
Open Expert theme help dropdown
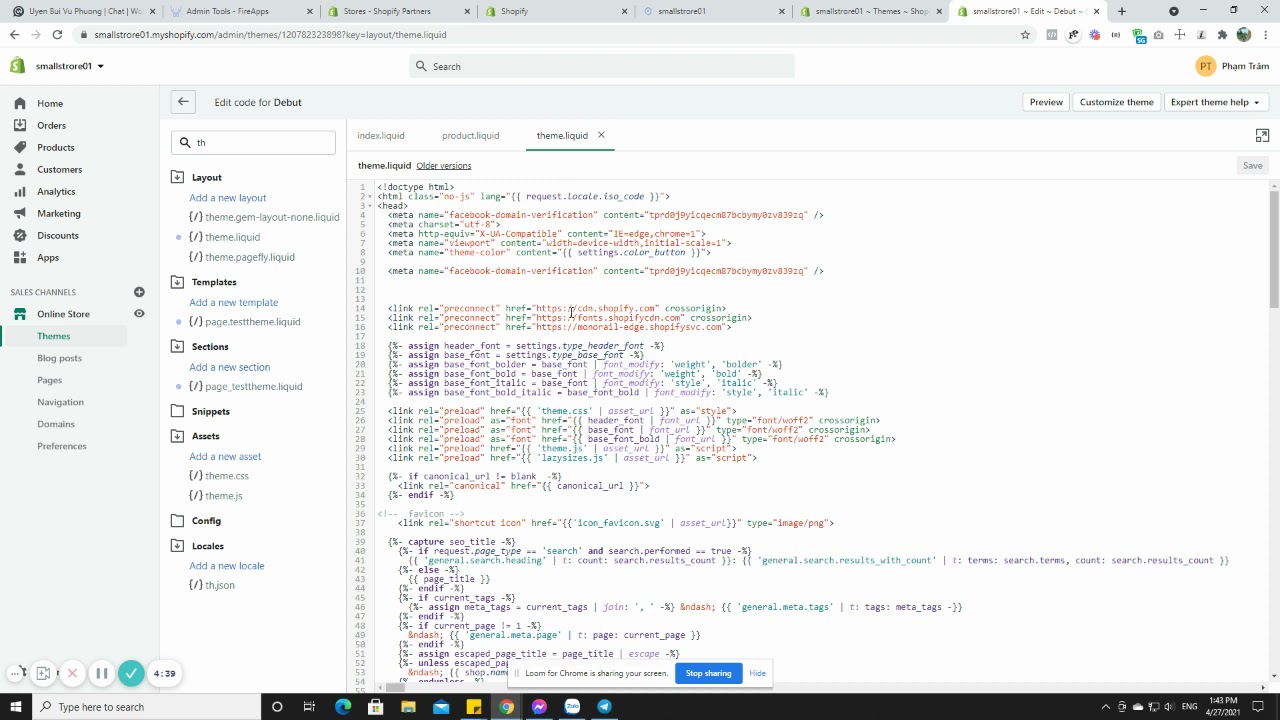tap(1215, 102)
